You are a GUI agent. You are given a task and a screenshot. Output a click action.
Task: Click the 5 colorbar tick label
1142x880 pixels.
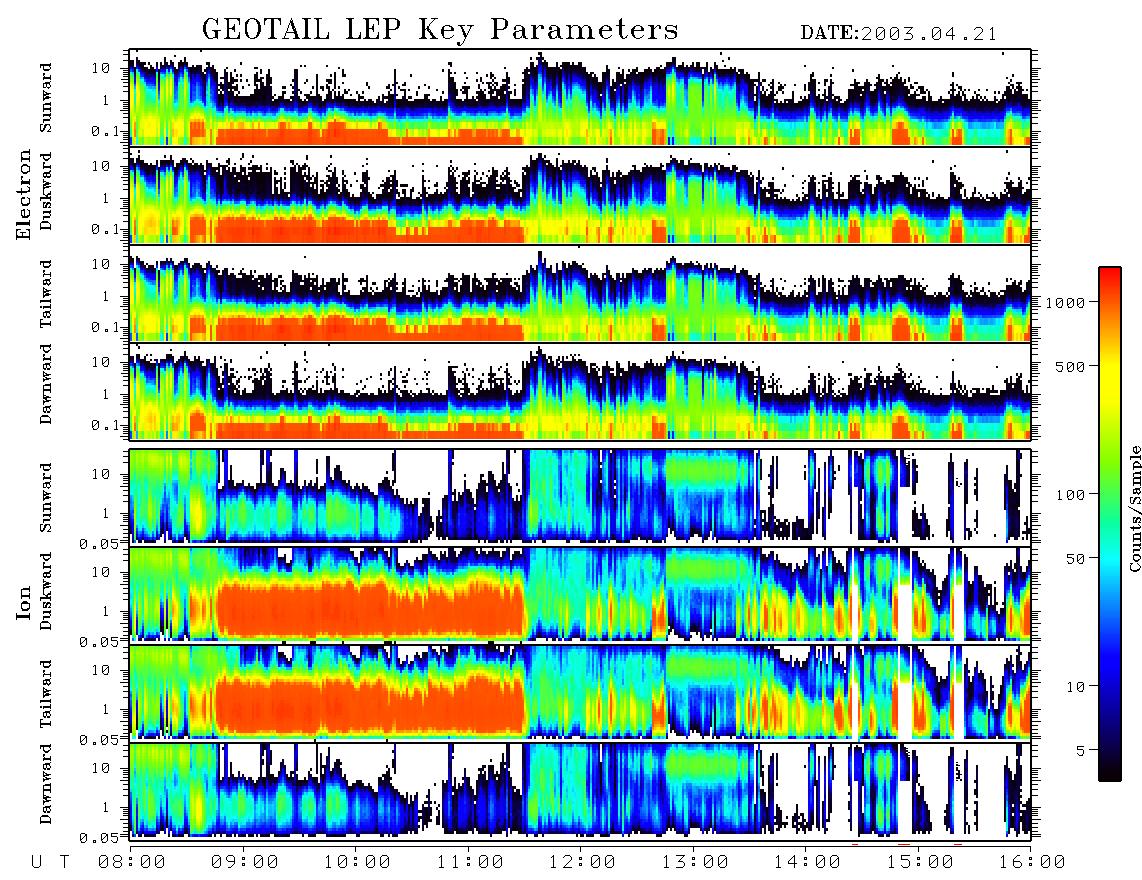(1081, 750)
